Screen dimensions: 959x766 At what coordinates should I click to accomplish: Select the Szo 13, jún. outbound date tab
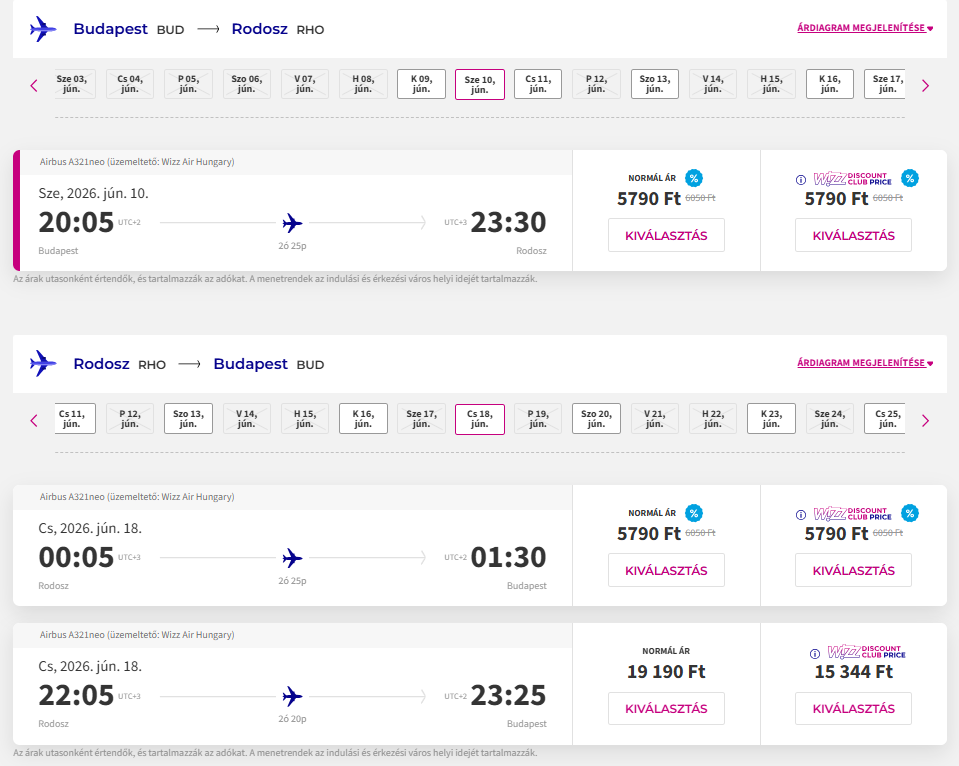coord(655,84)
